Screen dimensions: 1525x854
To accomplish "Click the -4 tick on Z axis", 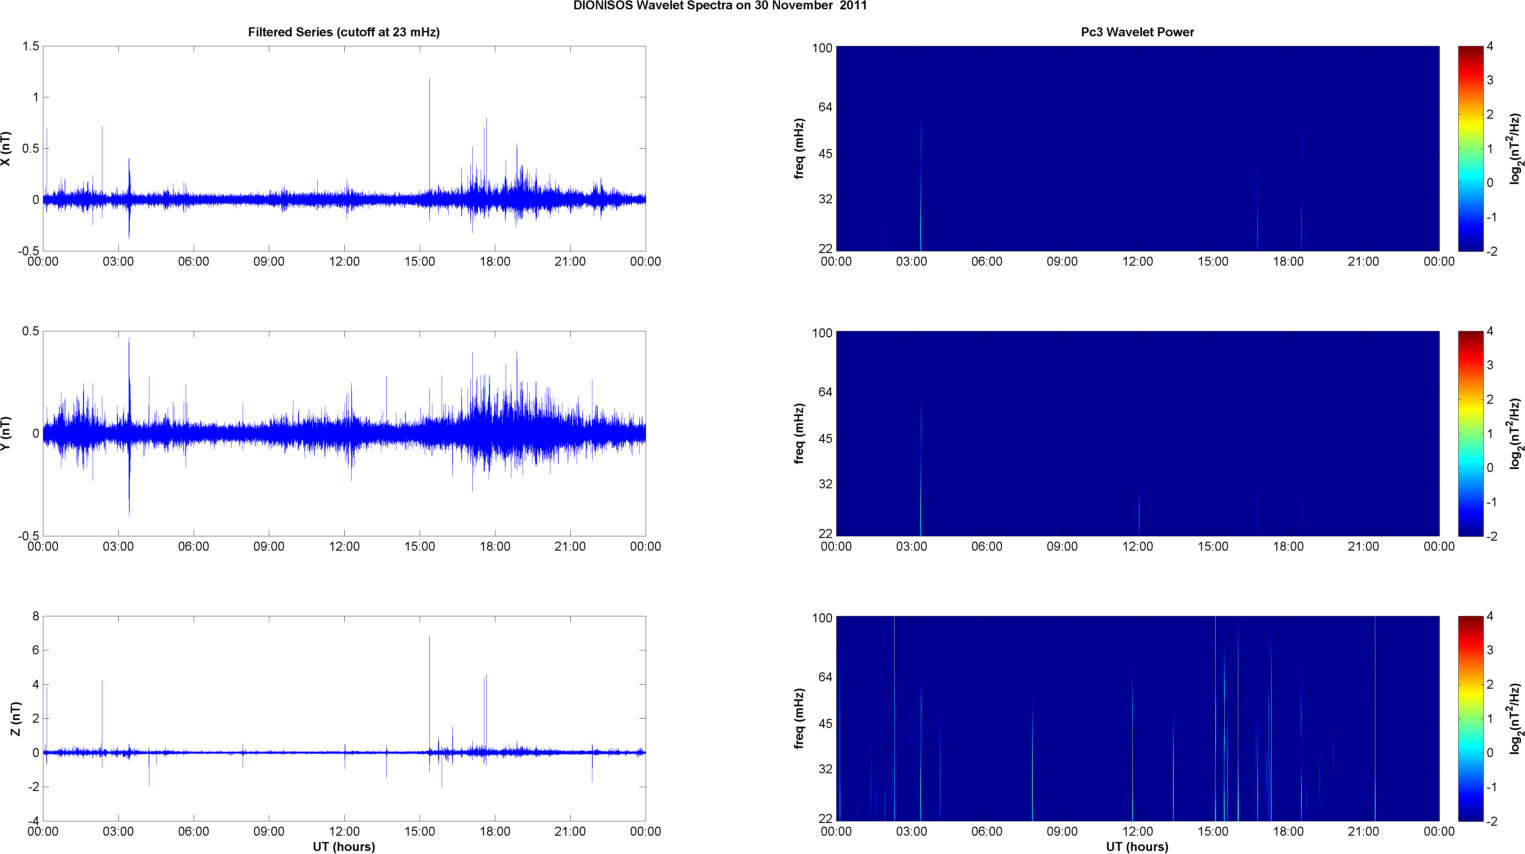I will [x=32, y=822].
